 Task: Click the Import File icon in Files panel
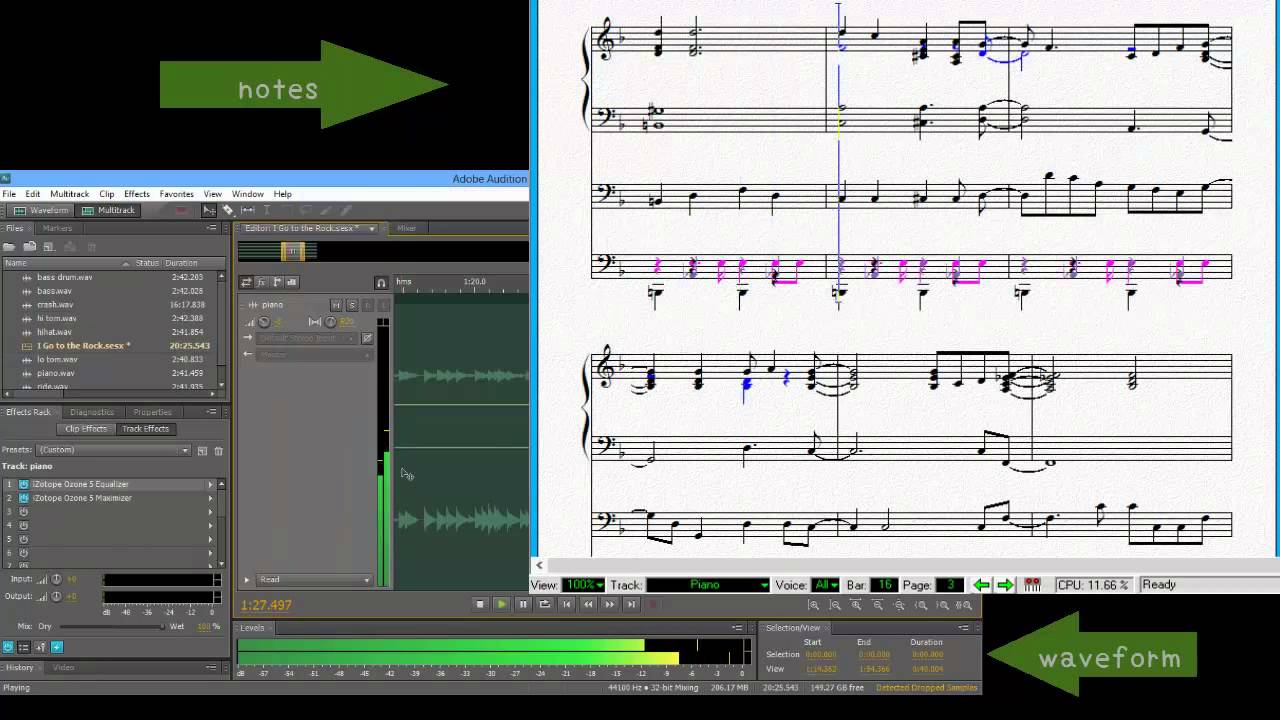click(x=30, y=247)
